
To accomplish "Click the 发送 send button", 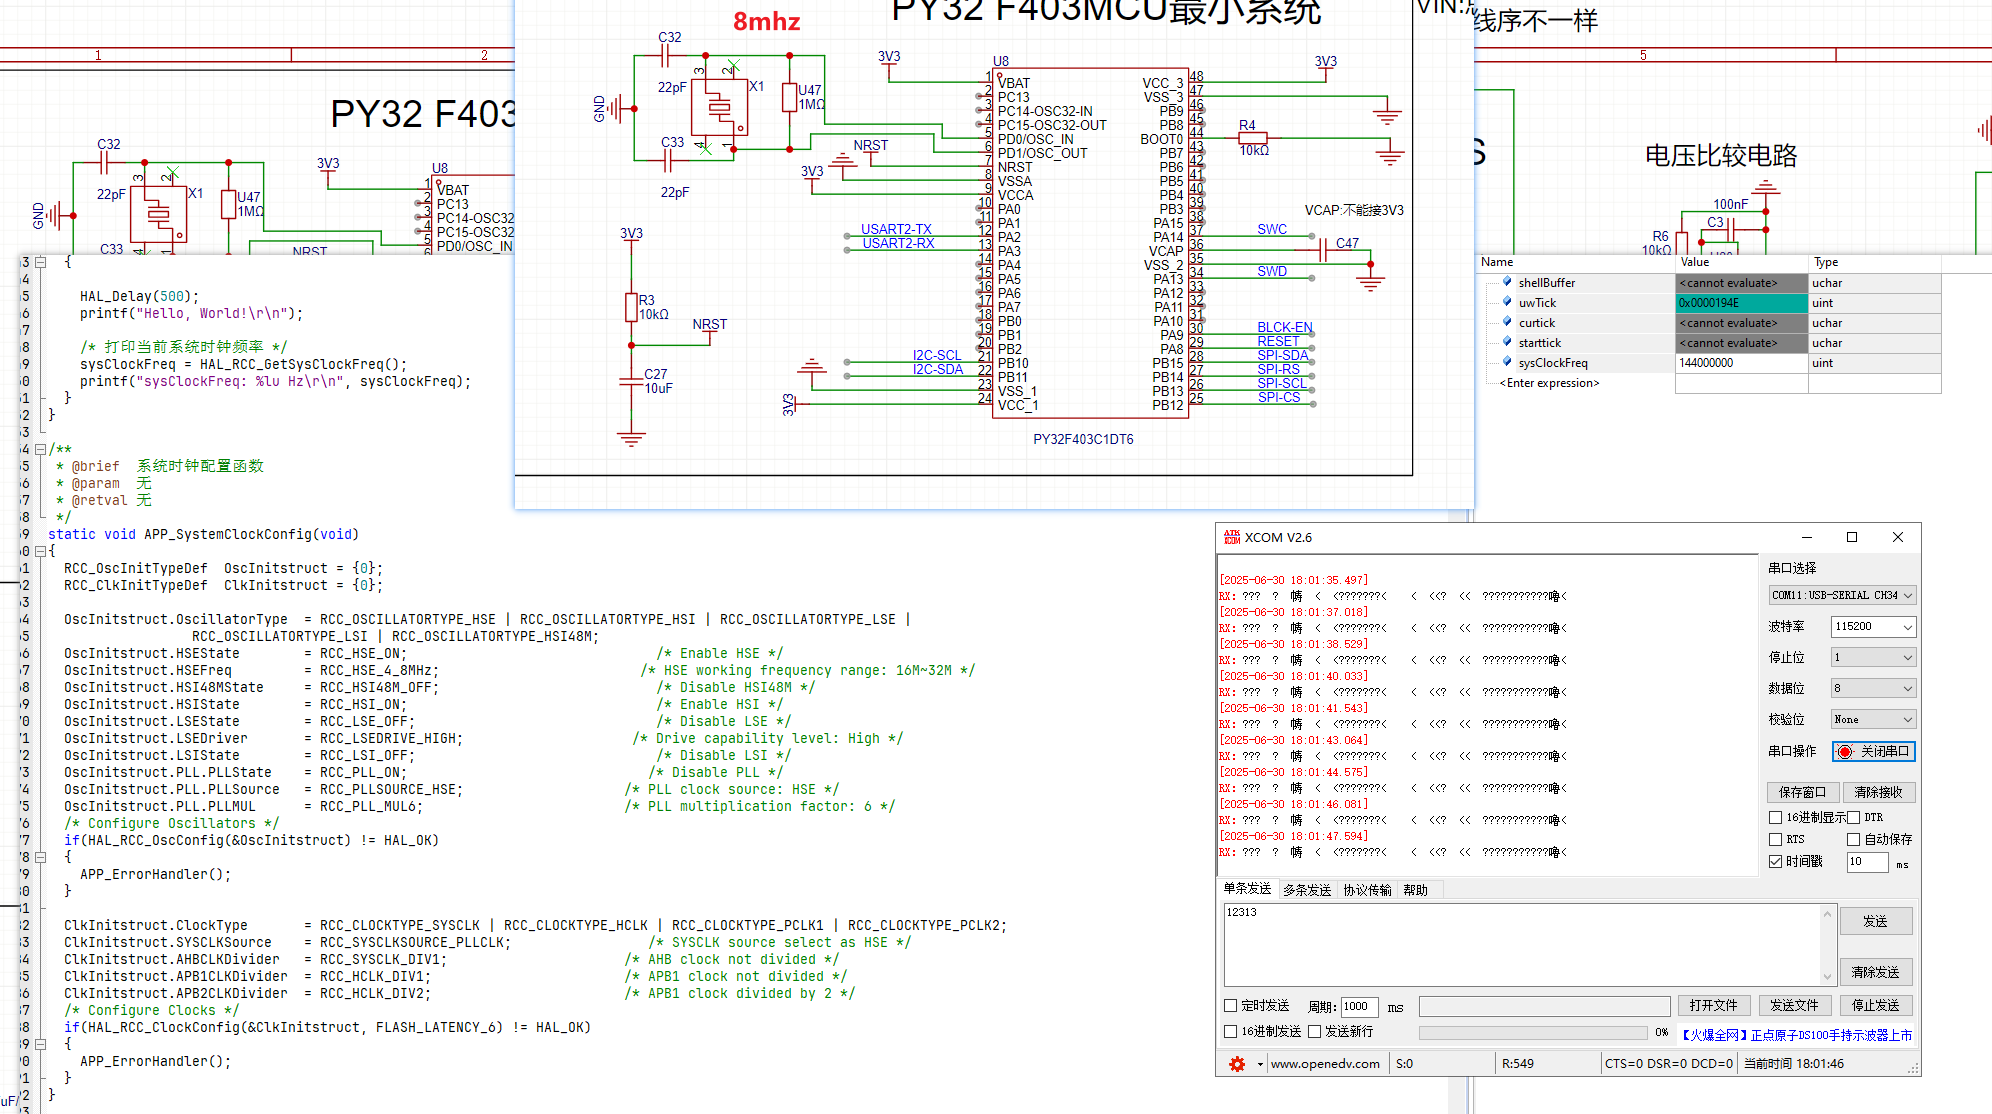I will (1876, 922).
